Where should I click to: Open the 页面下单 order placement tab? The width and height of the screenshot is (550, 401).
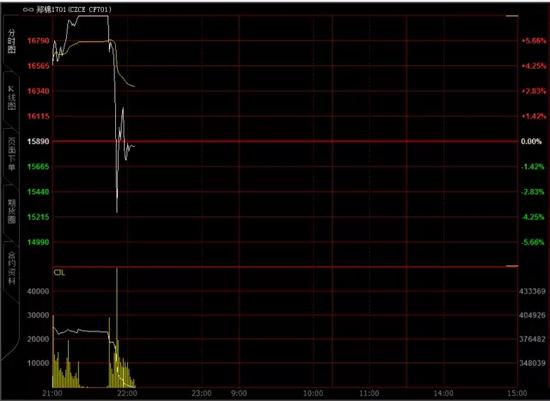[x=12, y=154]
